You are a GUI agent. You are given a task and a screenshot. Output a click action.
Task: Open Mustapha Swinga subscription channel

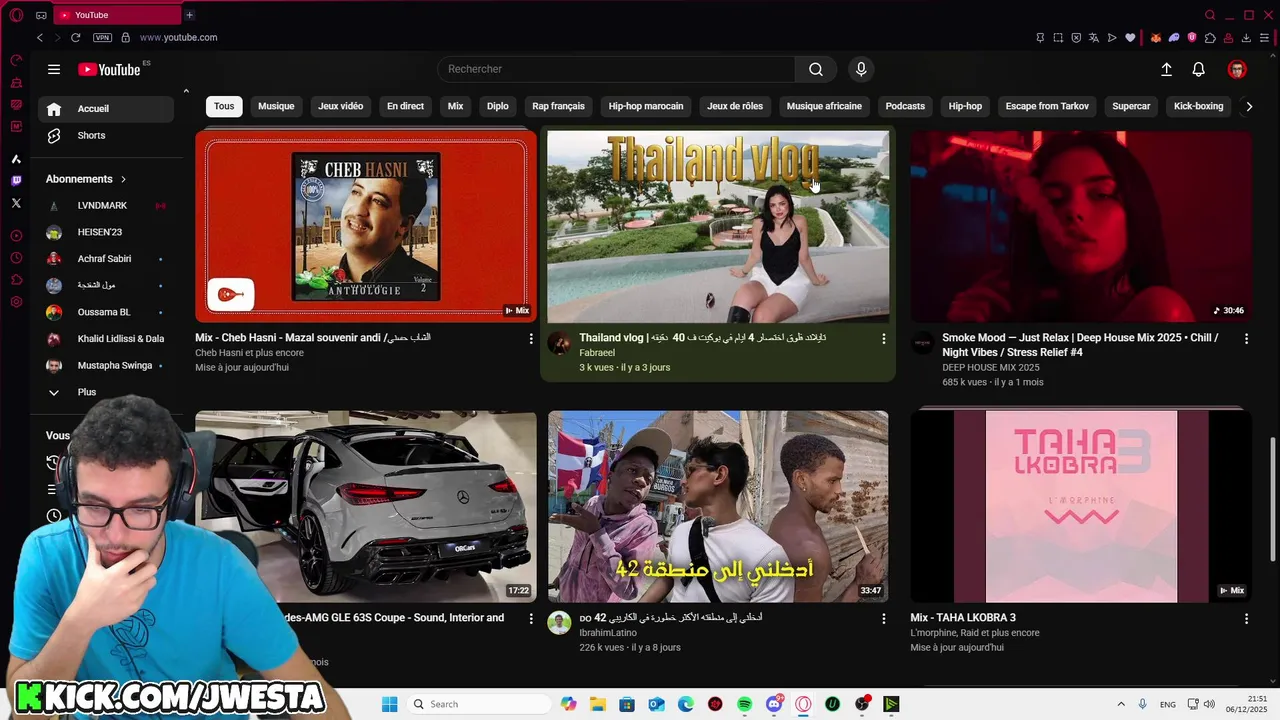pyautogui.click(x=106, y=366)
